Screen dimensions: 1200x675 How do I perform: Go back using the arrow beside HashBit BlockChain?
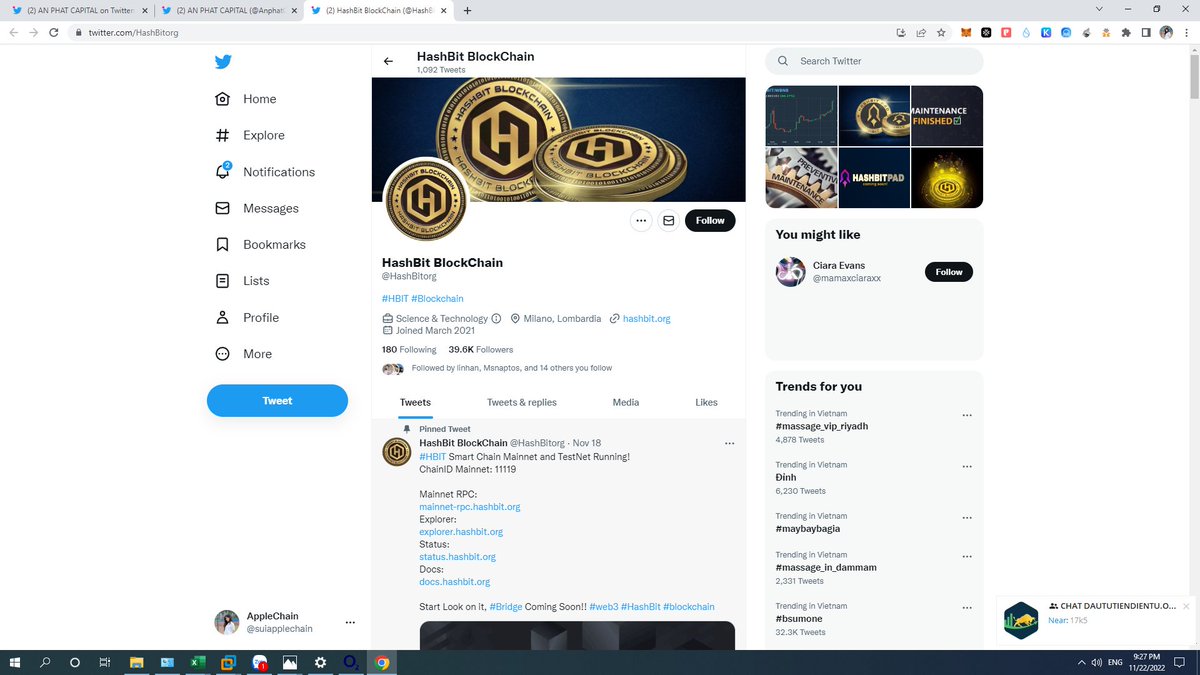(x=389, y=62)
